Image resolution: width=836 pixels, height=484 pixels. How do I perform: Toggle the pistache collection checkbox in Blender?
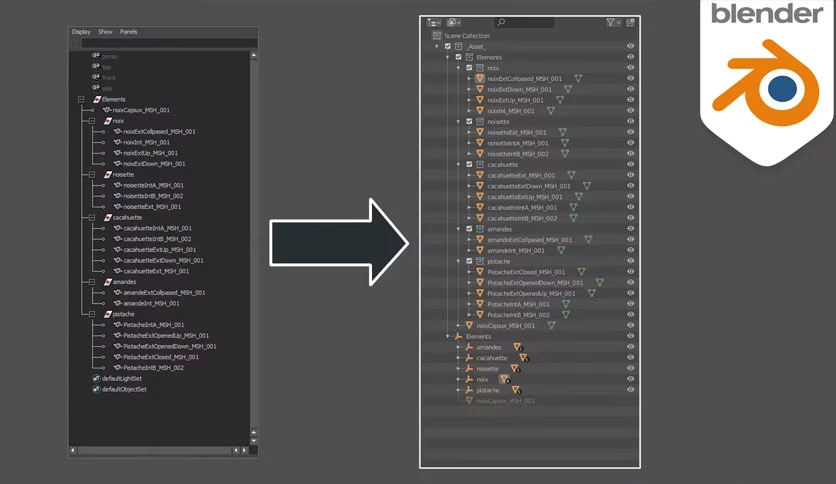click(x=469, y=261)
